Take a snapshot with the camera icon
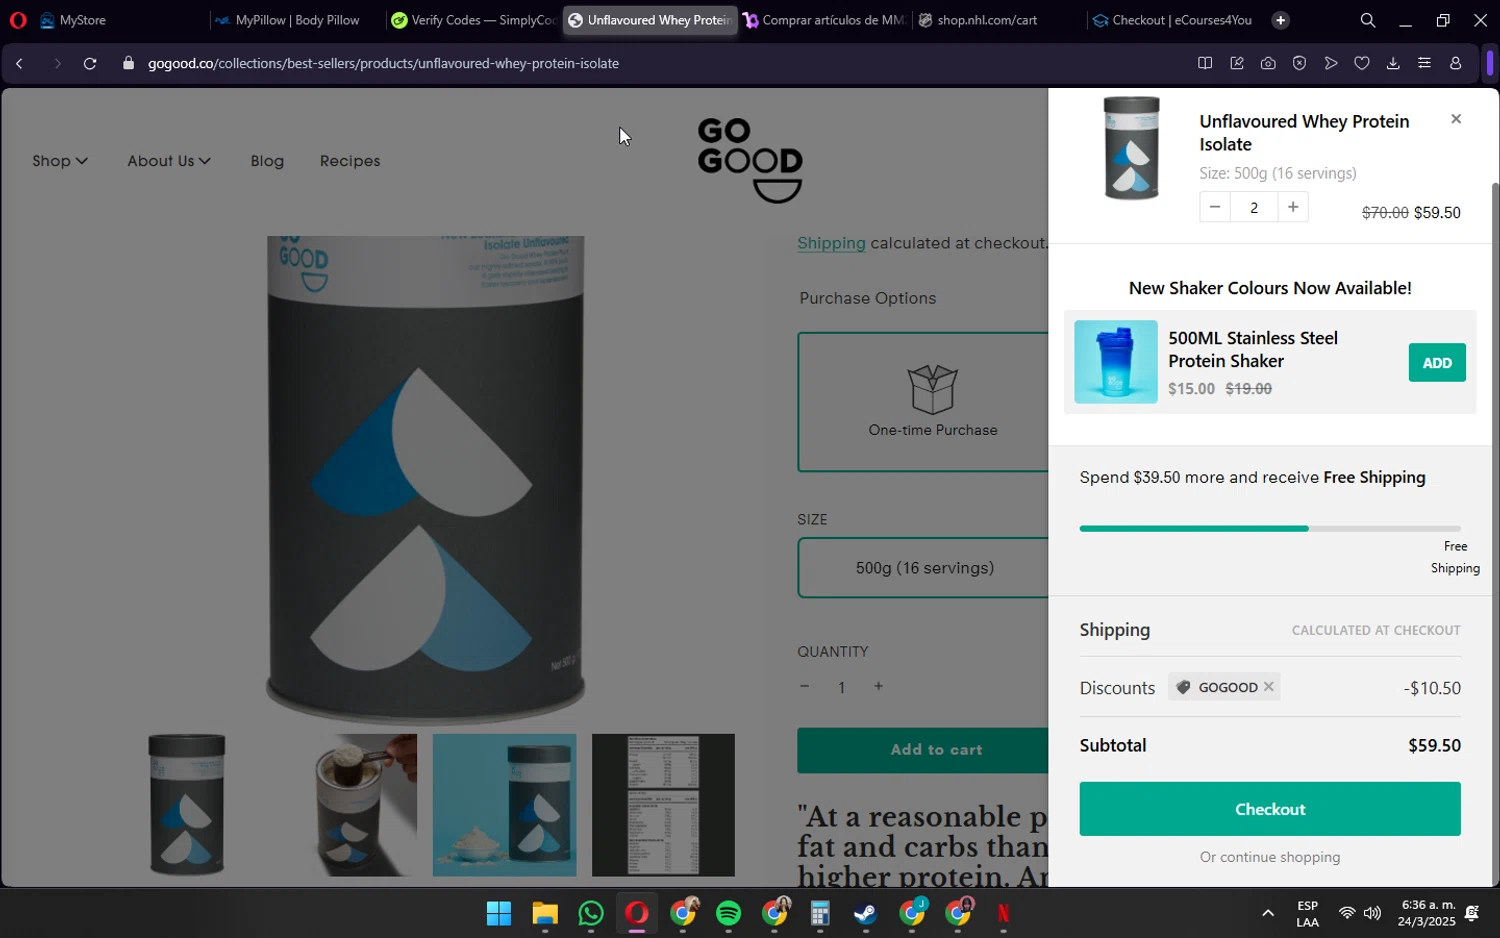The height and width of the screenshot is (938, 1500). pyautogui.click(x=1268, y=63)
